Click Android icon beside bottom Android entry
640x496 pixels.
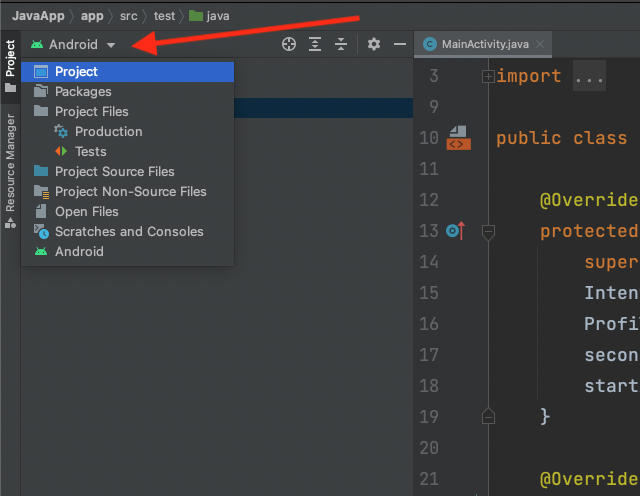(x=41, y=251)
